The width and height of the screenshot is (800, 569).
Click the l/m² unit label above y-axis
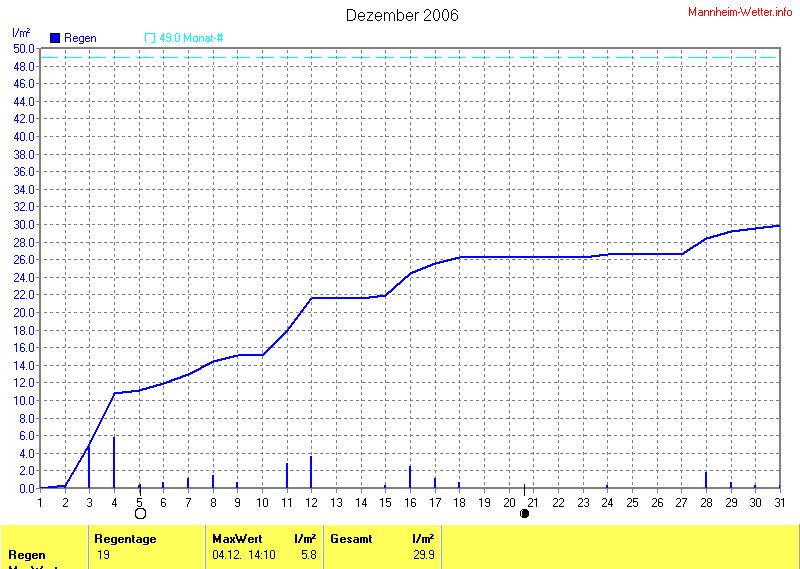coord(20,33)
